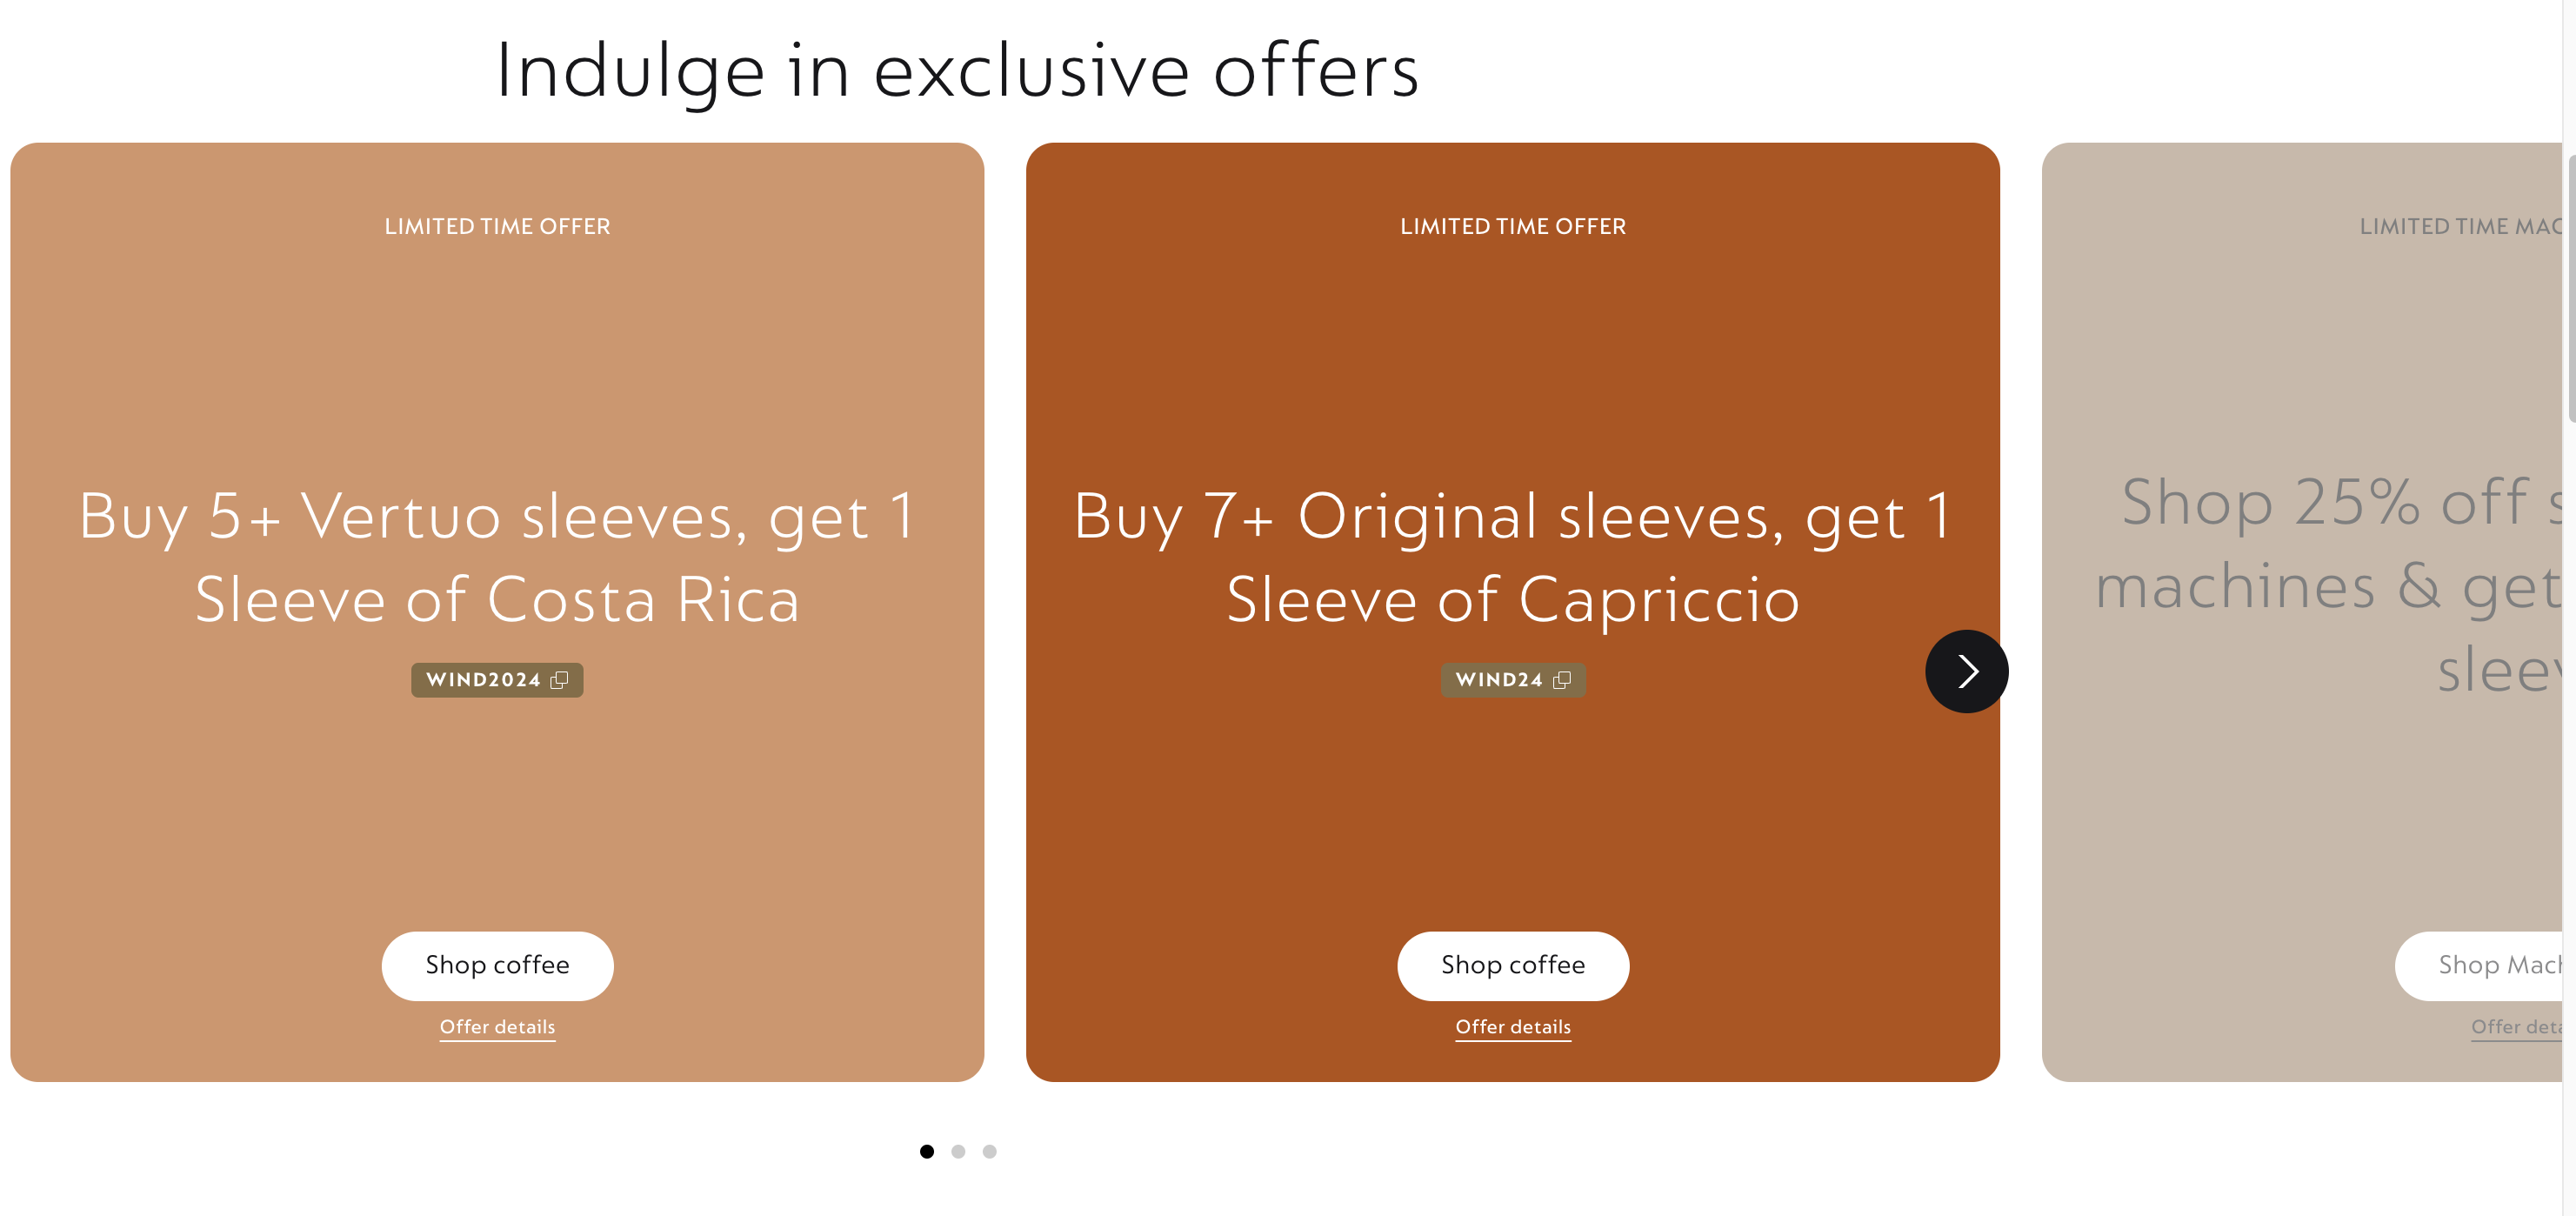This screenshot has width=2576, height=1216.
Task: Click the page's vertical scrollbar
Action: pyautogui.click(x=2568, y=290)
